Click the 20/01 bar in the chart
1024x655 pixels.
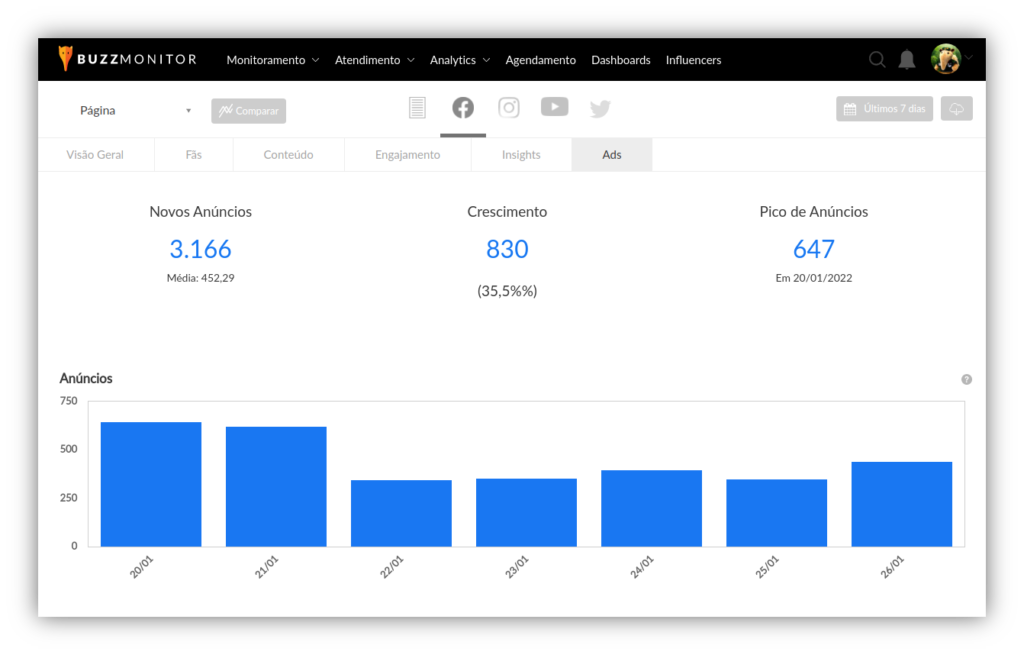(151, 484)
